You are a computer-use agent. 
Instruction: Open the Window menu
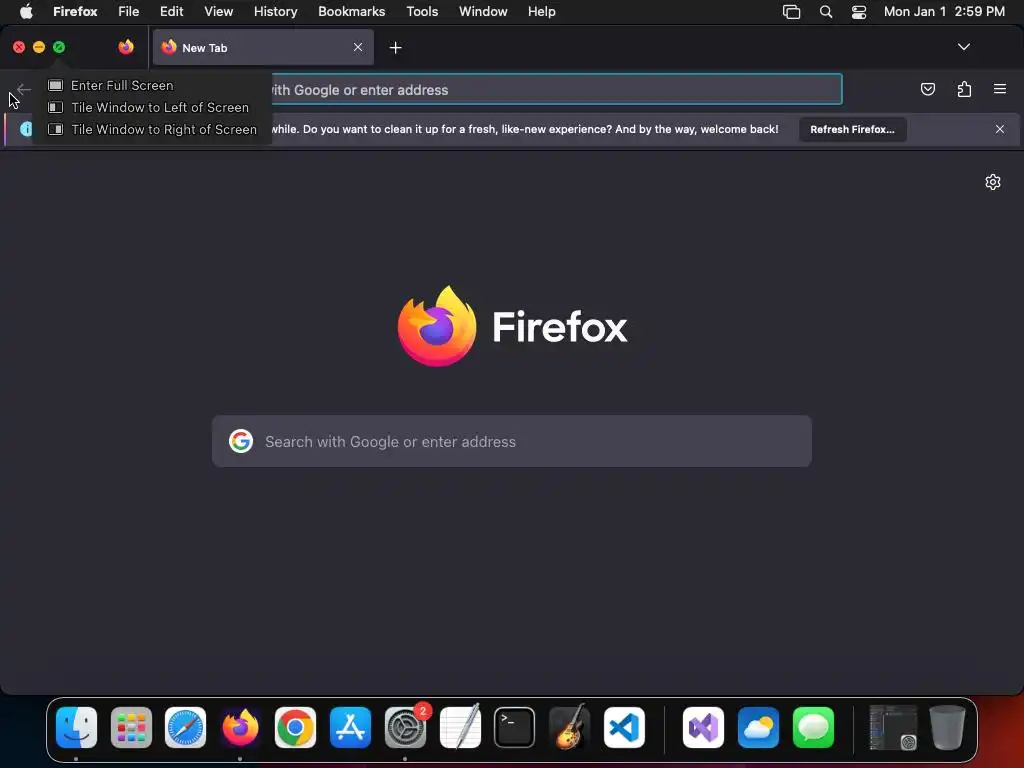pos(483,12)
